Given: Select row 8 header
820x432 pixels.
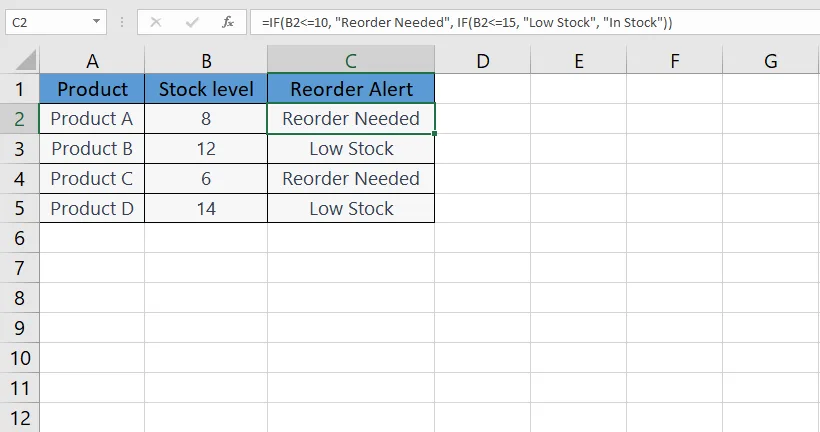Looking at the screenshot, I should 19,298.
